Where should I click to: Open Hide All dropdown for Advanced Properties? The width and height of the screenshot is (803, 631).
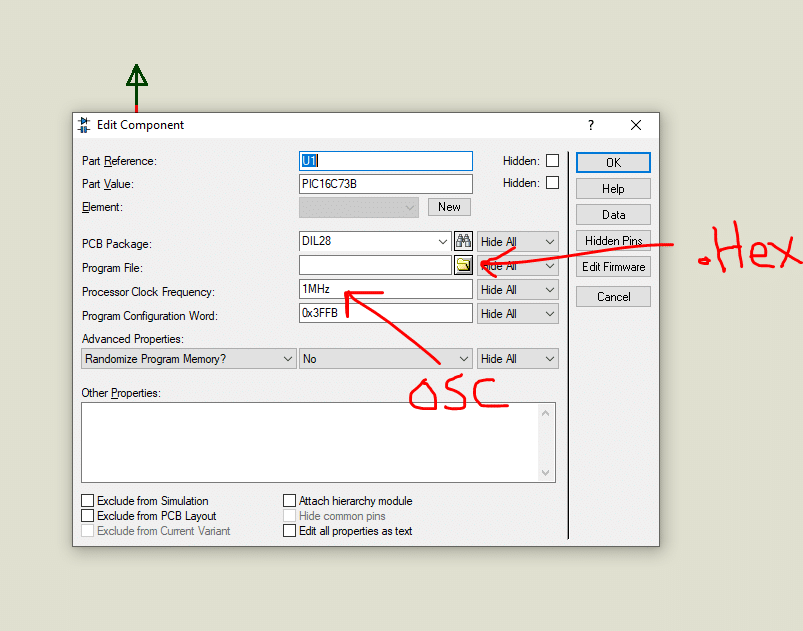point(517,359)
